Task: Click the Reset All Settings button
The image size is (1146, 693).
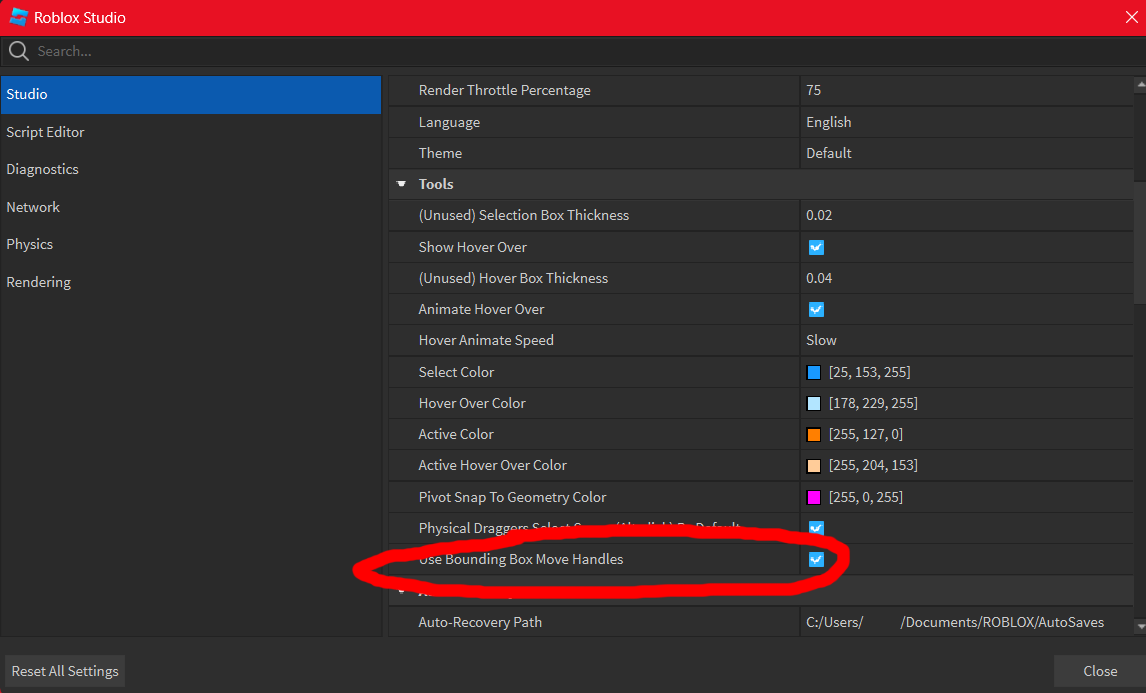Action: (65, 671)
